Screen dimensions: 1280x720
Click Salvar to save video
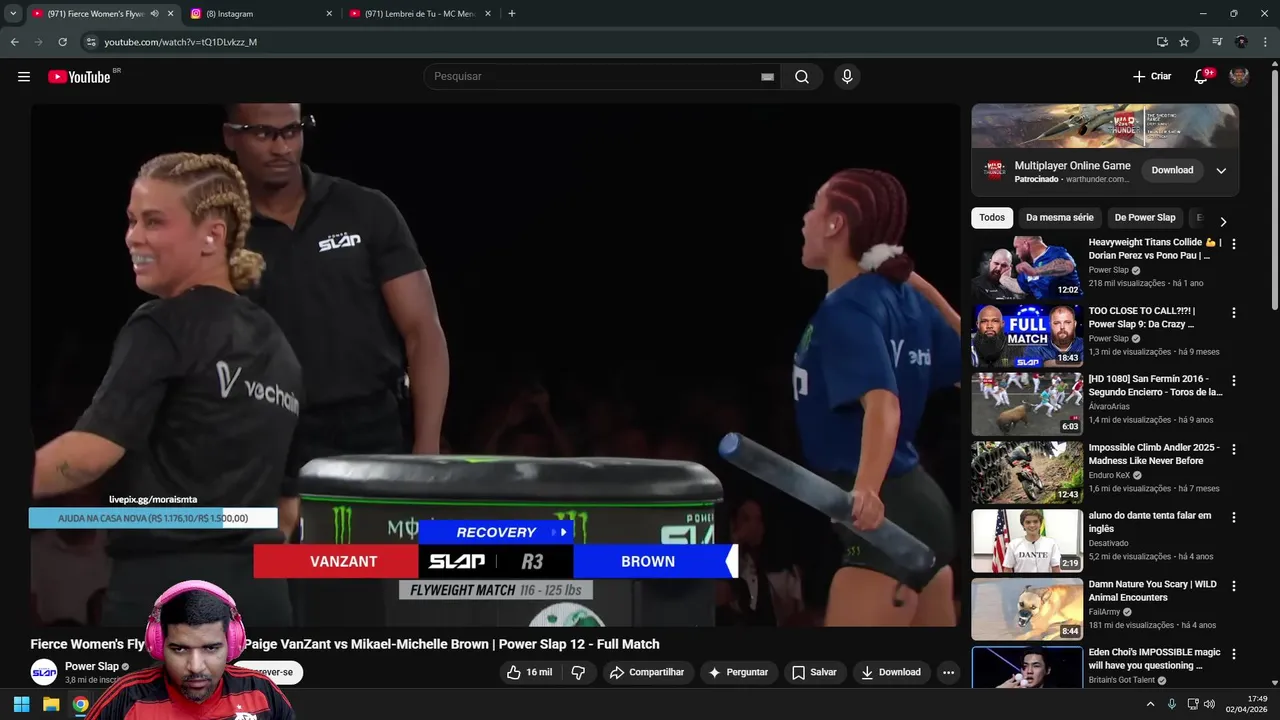click(x=814, y=673)
